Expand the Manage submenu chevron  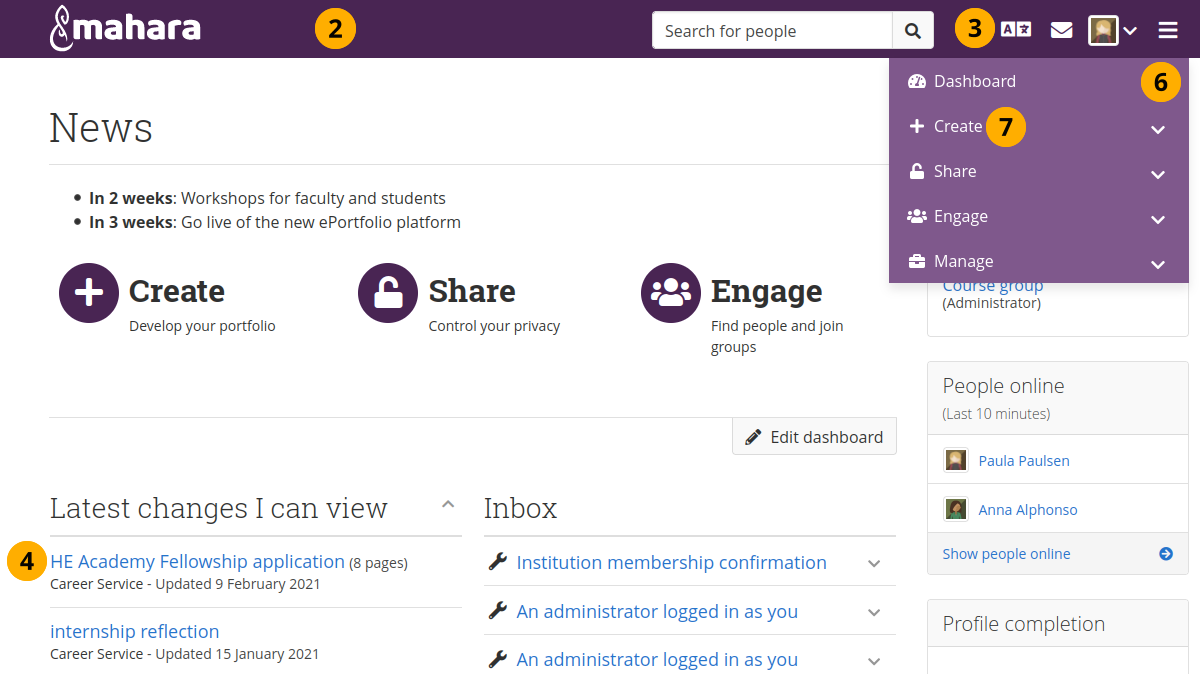[x=1158, y=264]
